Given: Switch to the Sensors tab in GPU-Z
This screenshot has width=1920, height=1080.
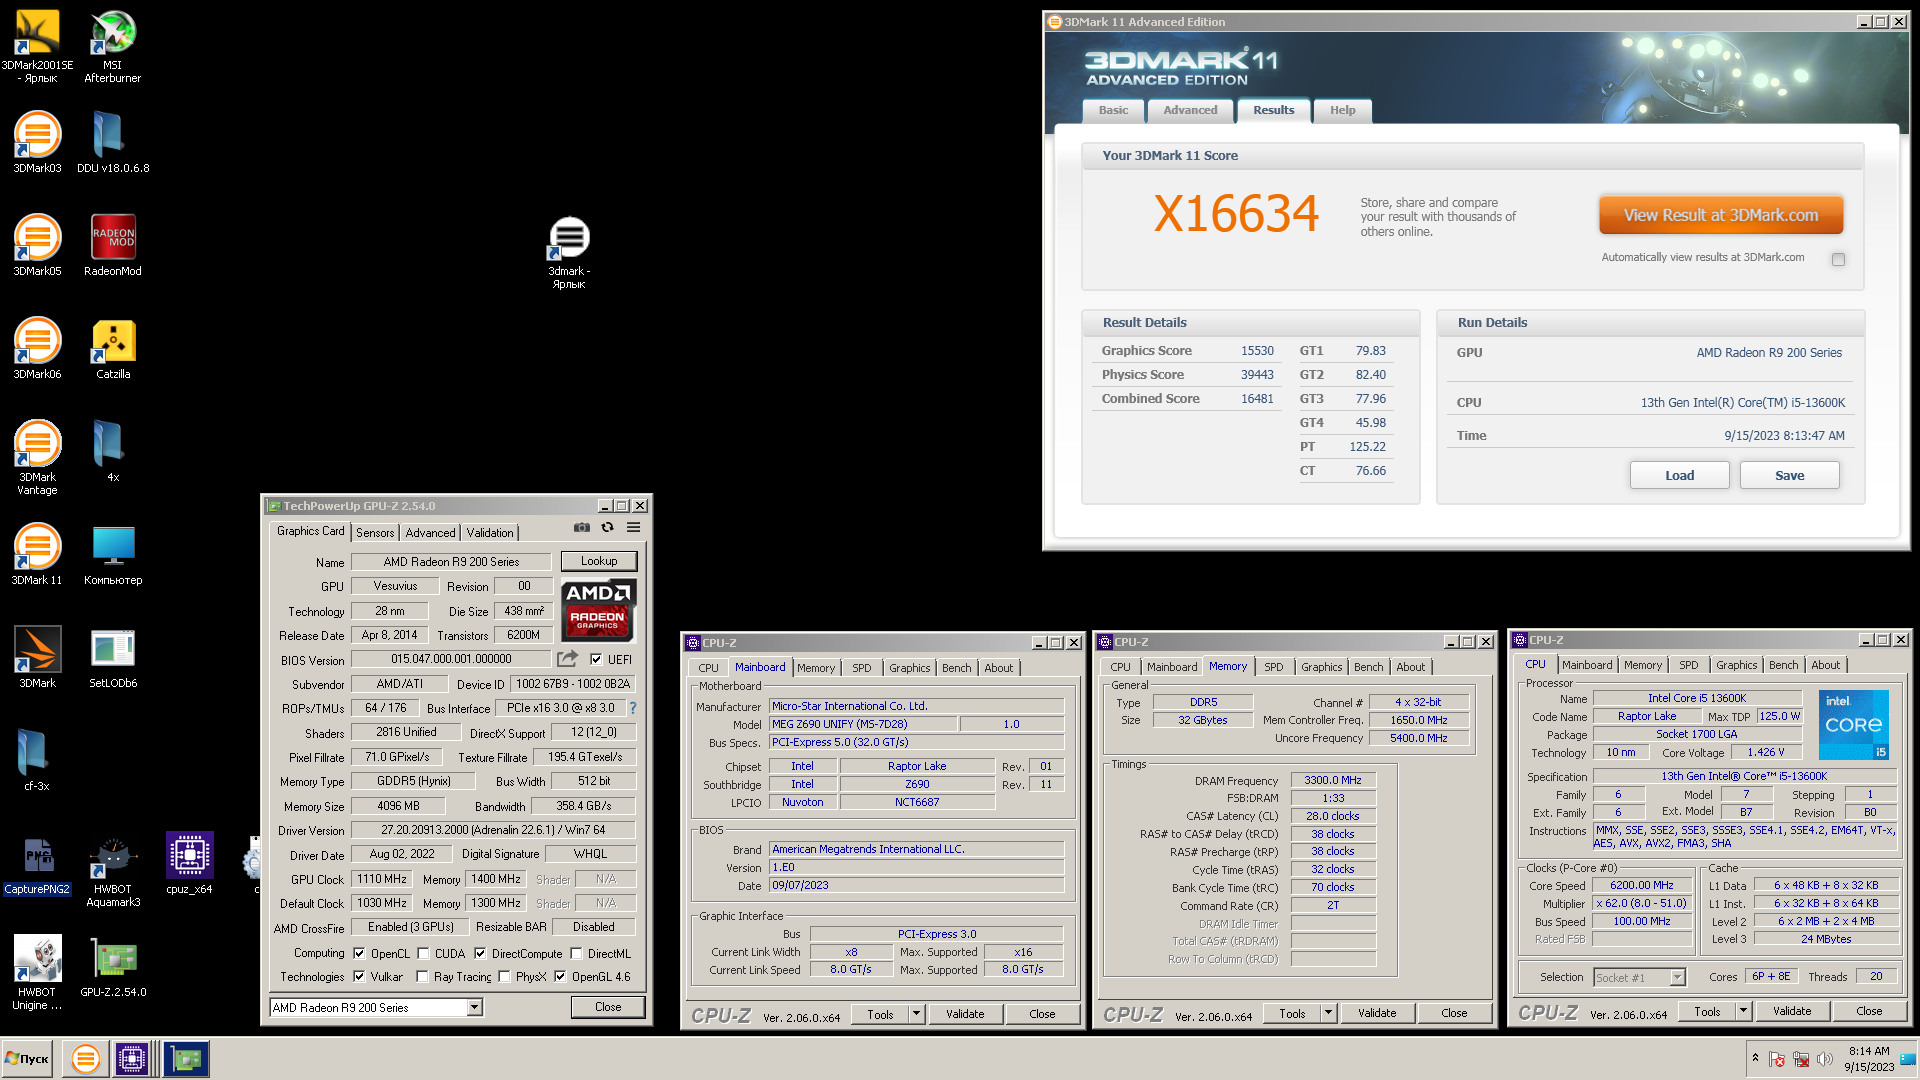Looking at the screenshot, I should (375, 533).
